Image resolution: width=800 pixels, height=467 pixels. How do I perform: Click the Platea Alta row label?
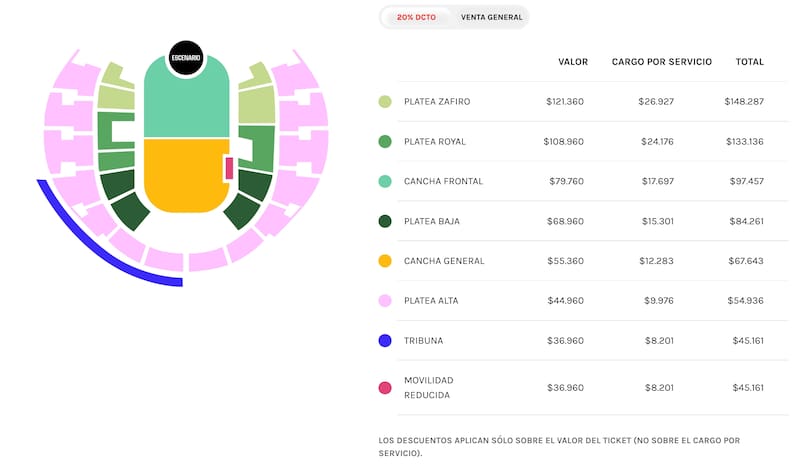pos(431,301)
